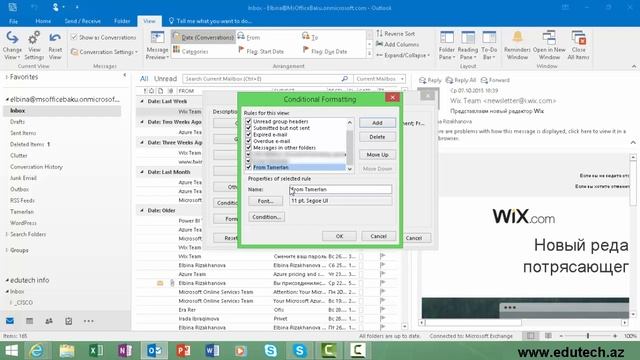Arrange by From icon in Arrangement gallery
The width and height of the screenshot is (640, 360).
tap(241, 37)
